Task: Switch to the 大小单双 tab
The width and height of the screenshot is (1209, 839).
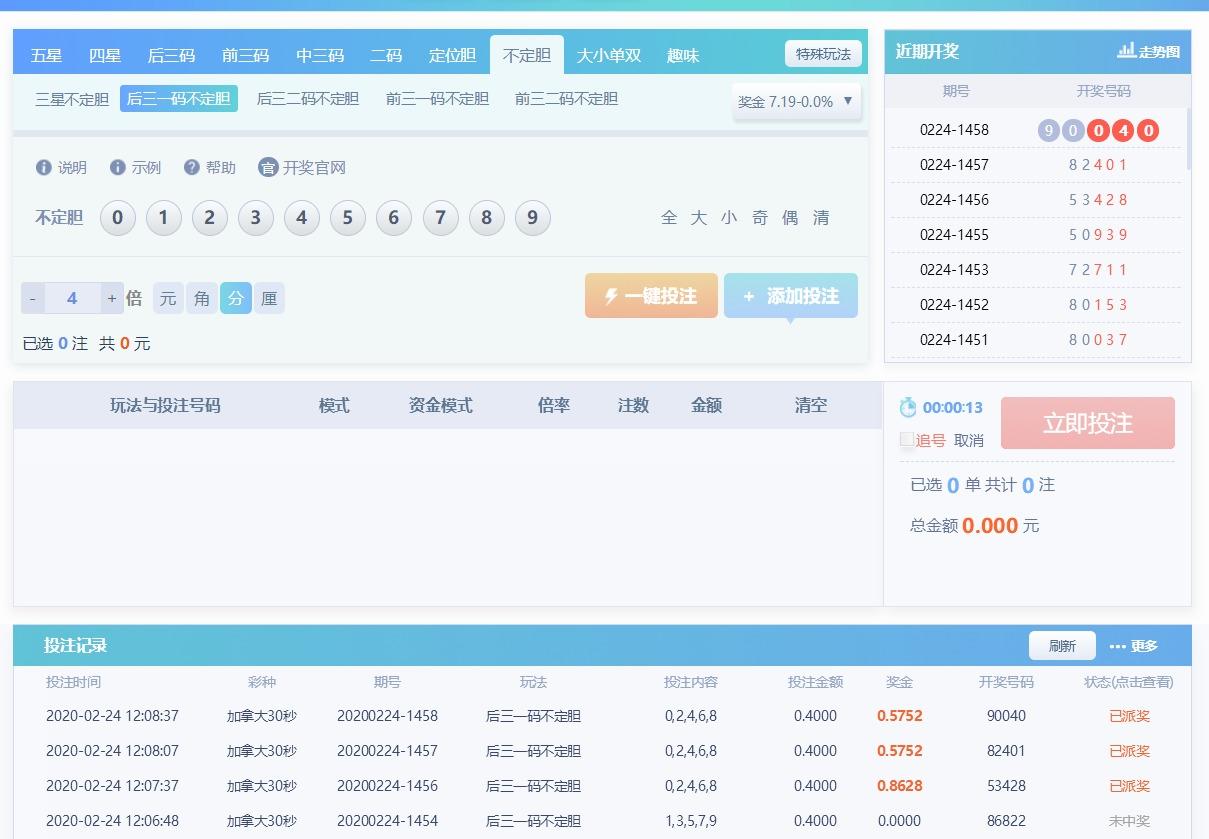Action: coord(609,55)
